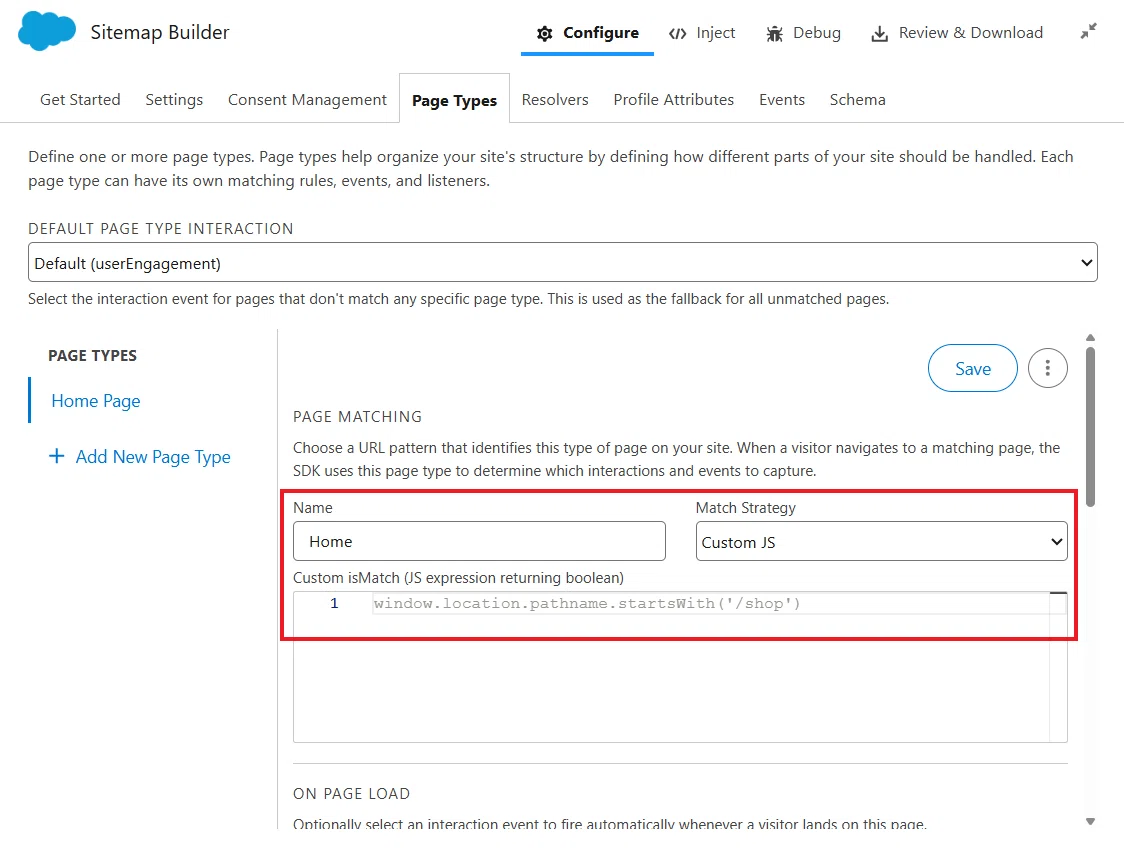The height and width of the screenshot is (855, 1124).
Task: Click the Sitemap Builder title
Action: tap(160, 32)
